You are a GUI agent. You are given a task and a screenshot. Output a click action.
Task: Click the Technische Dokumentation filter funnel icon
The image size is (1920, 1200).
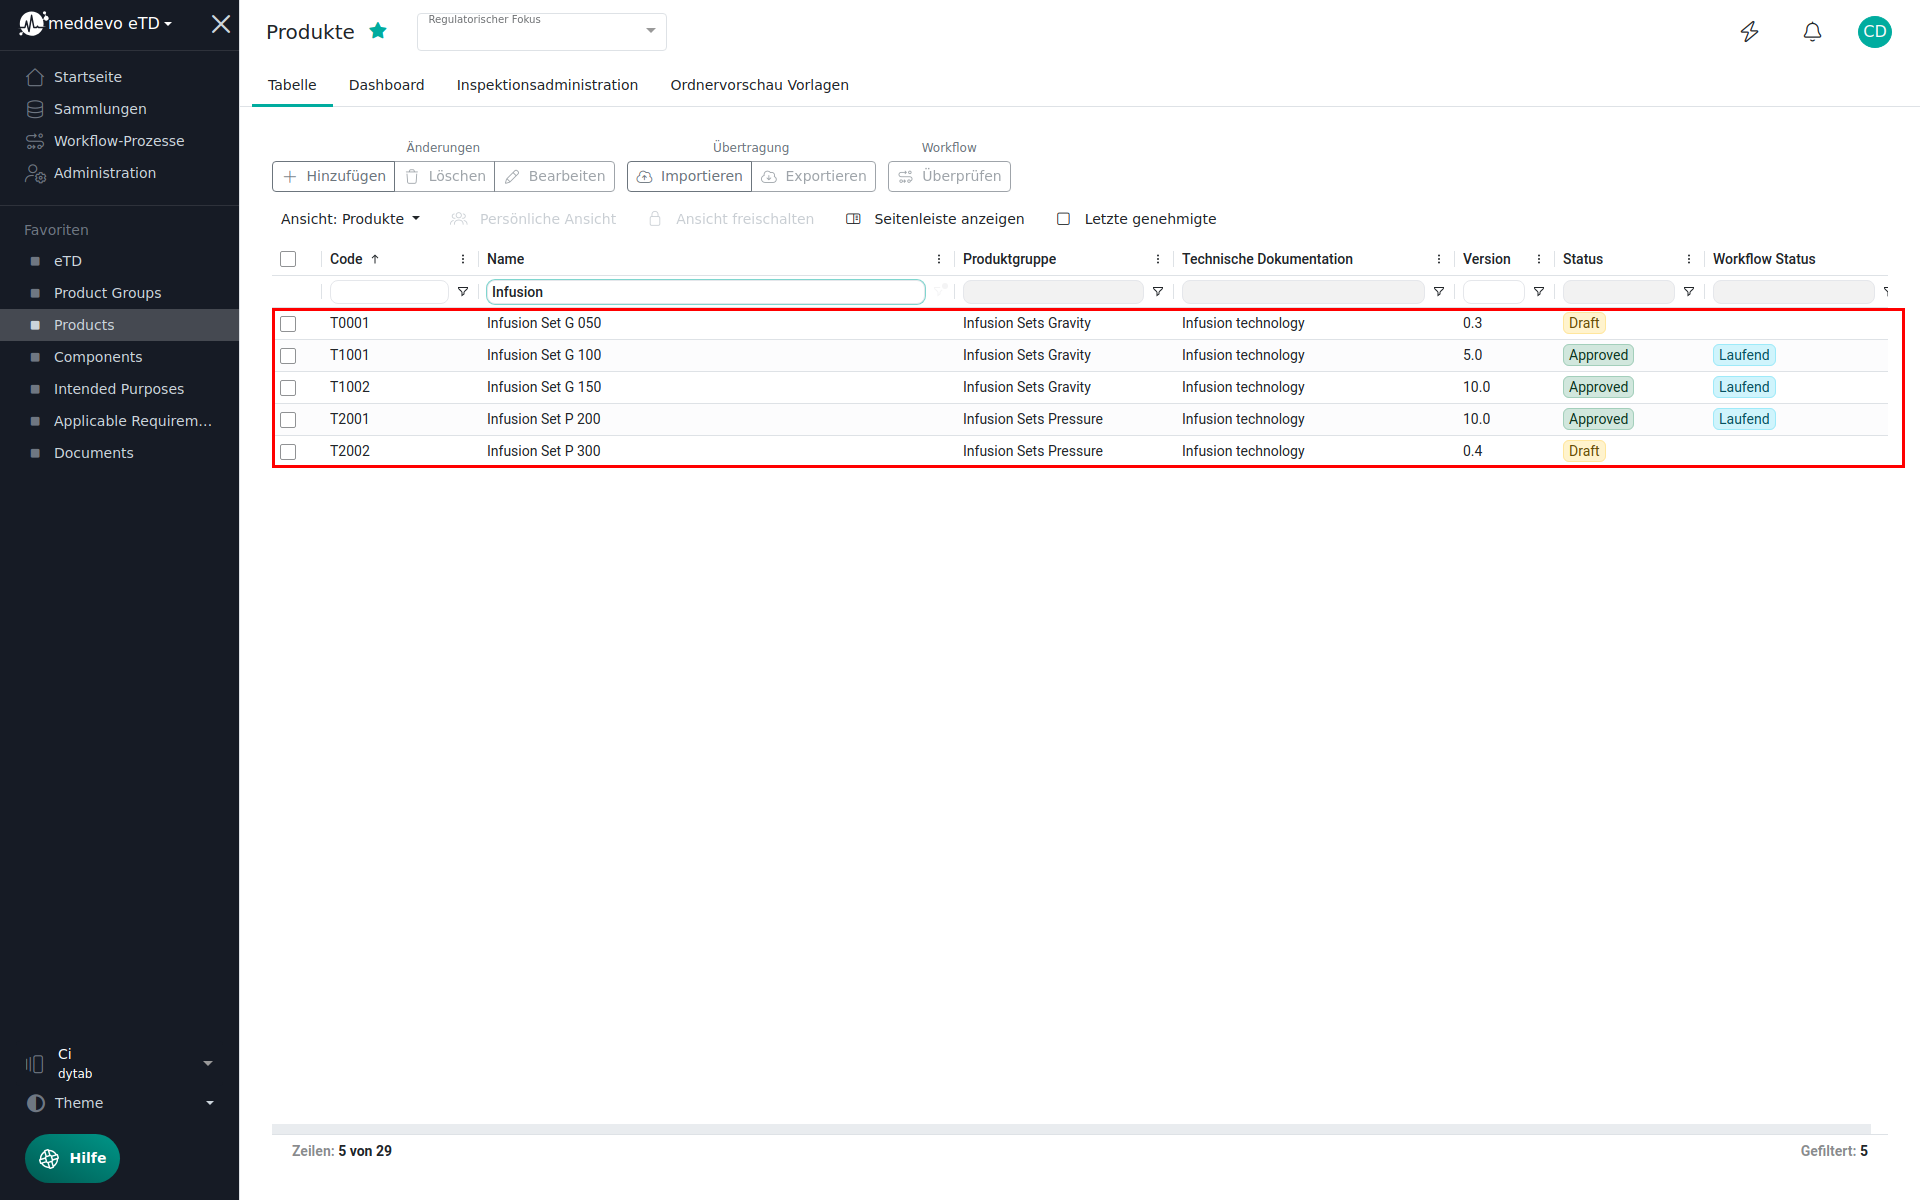tap(1439, 292)
